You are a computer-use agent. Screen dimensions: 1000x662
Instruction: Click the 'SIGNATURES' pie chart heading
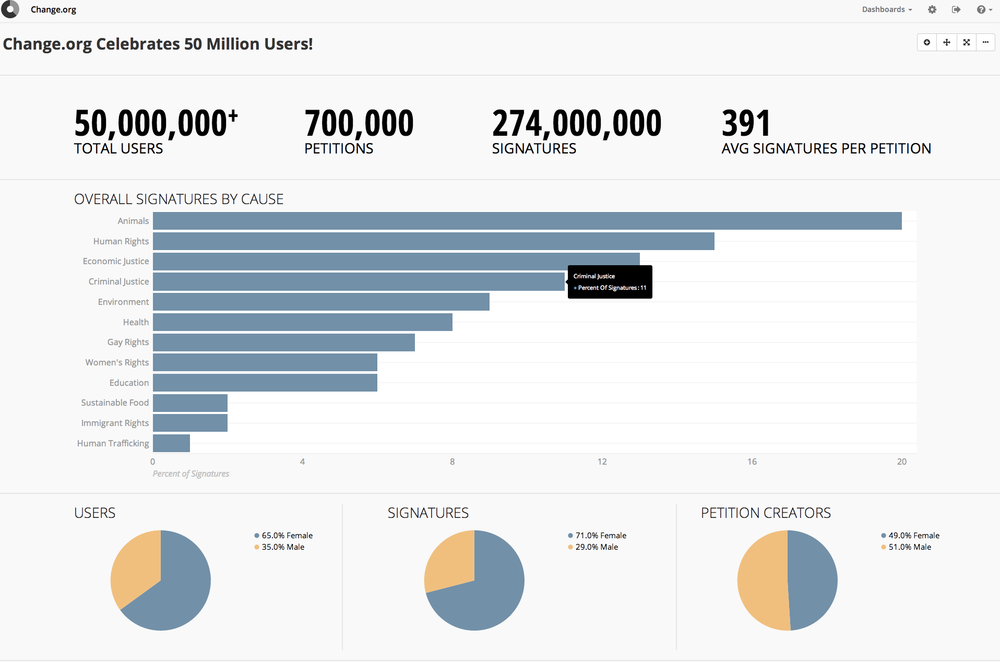(428, 513)
